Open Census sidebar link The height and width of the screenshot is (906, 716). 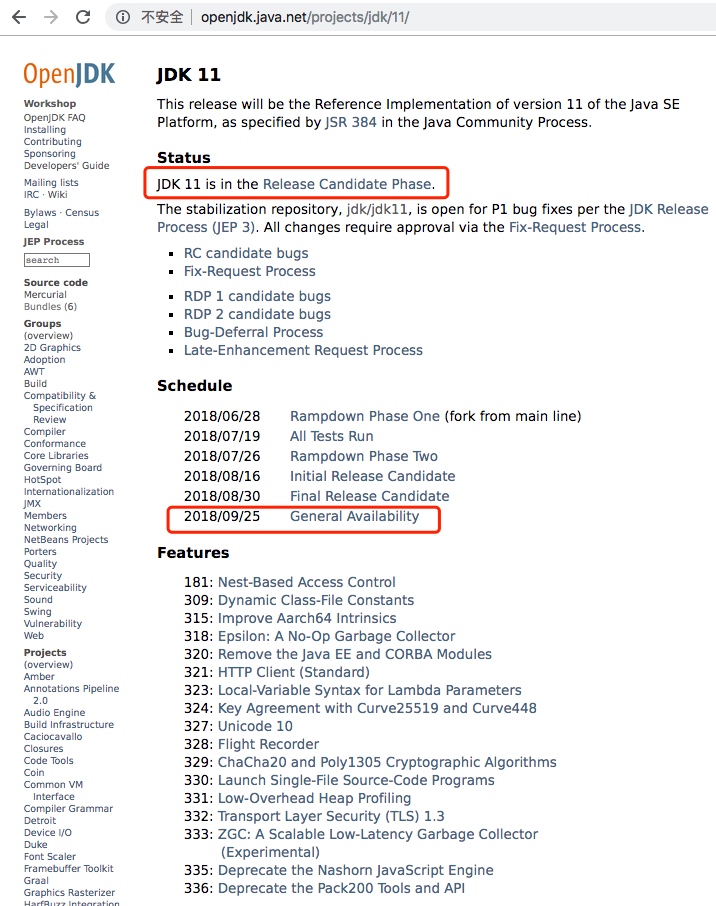pyautogui.click(x=82, y=213)
